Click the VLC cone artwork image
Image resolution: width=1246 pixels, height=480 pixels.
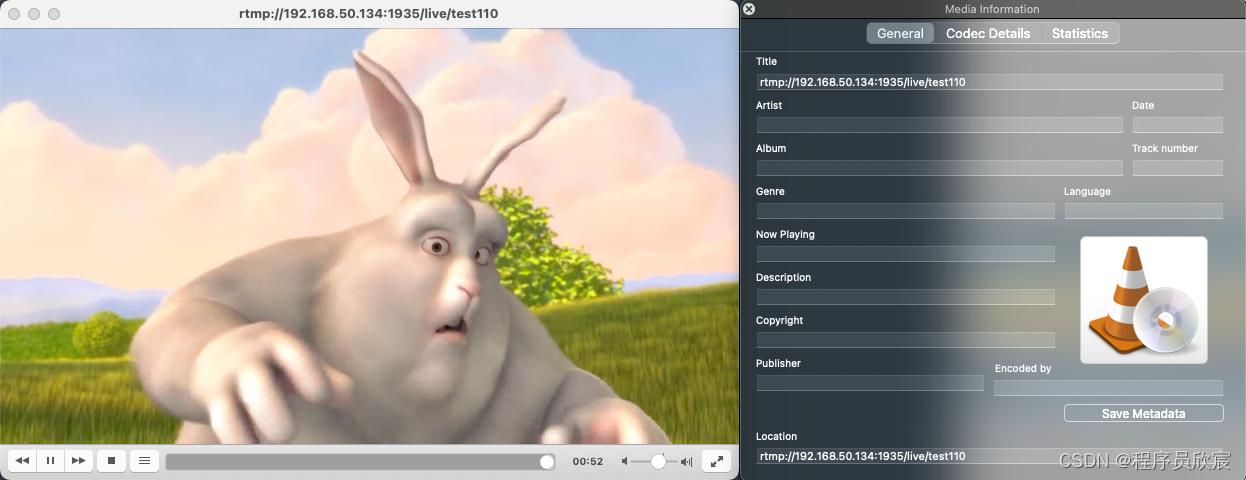point(1143,300)
